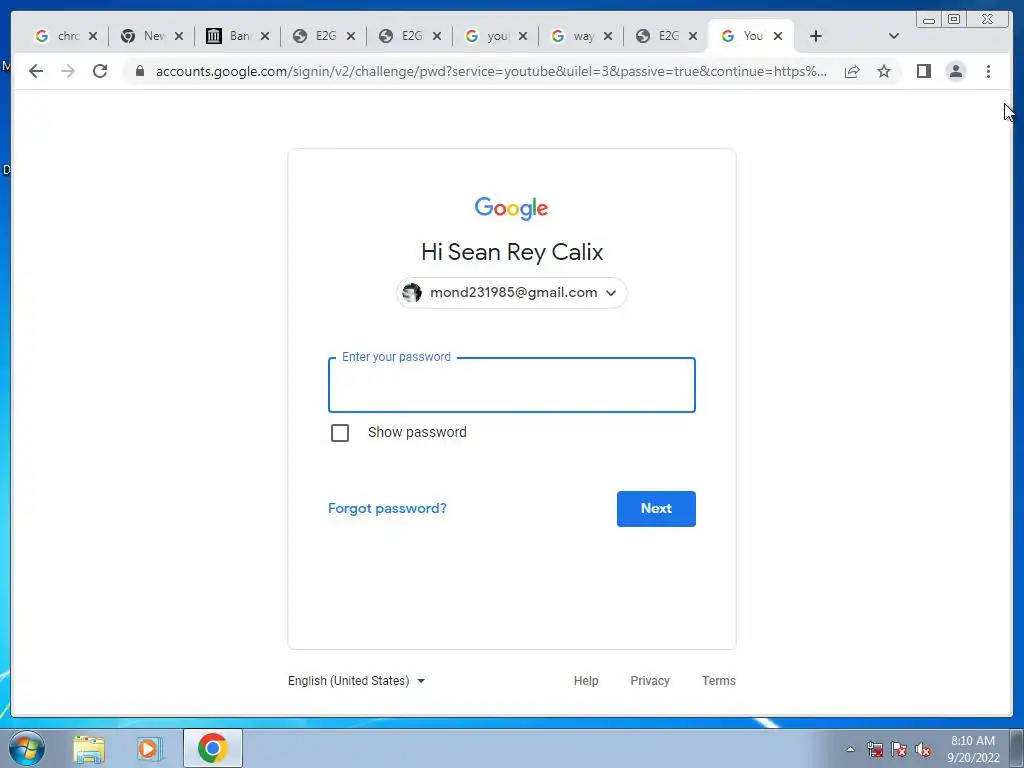
Task: Restore down the Chrome window
Action: coord(953,20)
